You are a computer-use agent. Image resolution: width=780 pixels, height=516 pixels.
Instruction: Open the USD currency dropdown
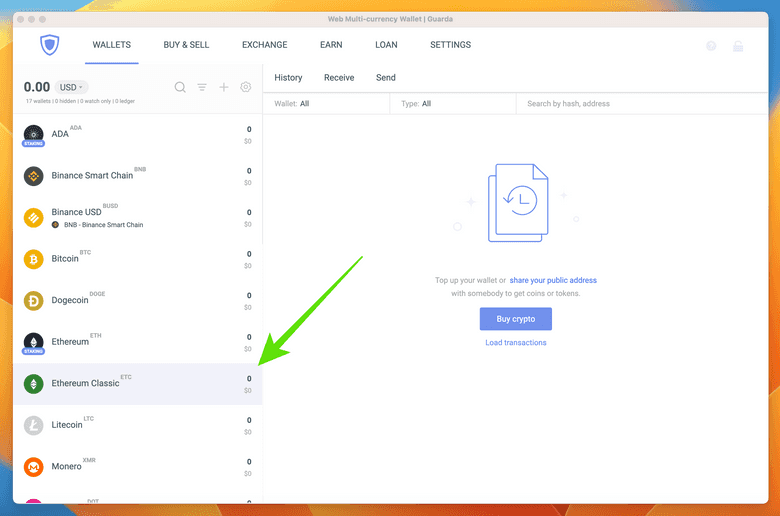(x=70, y=87)
